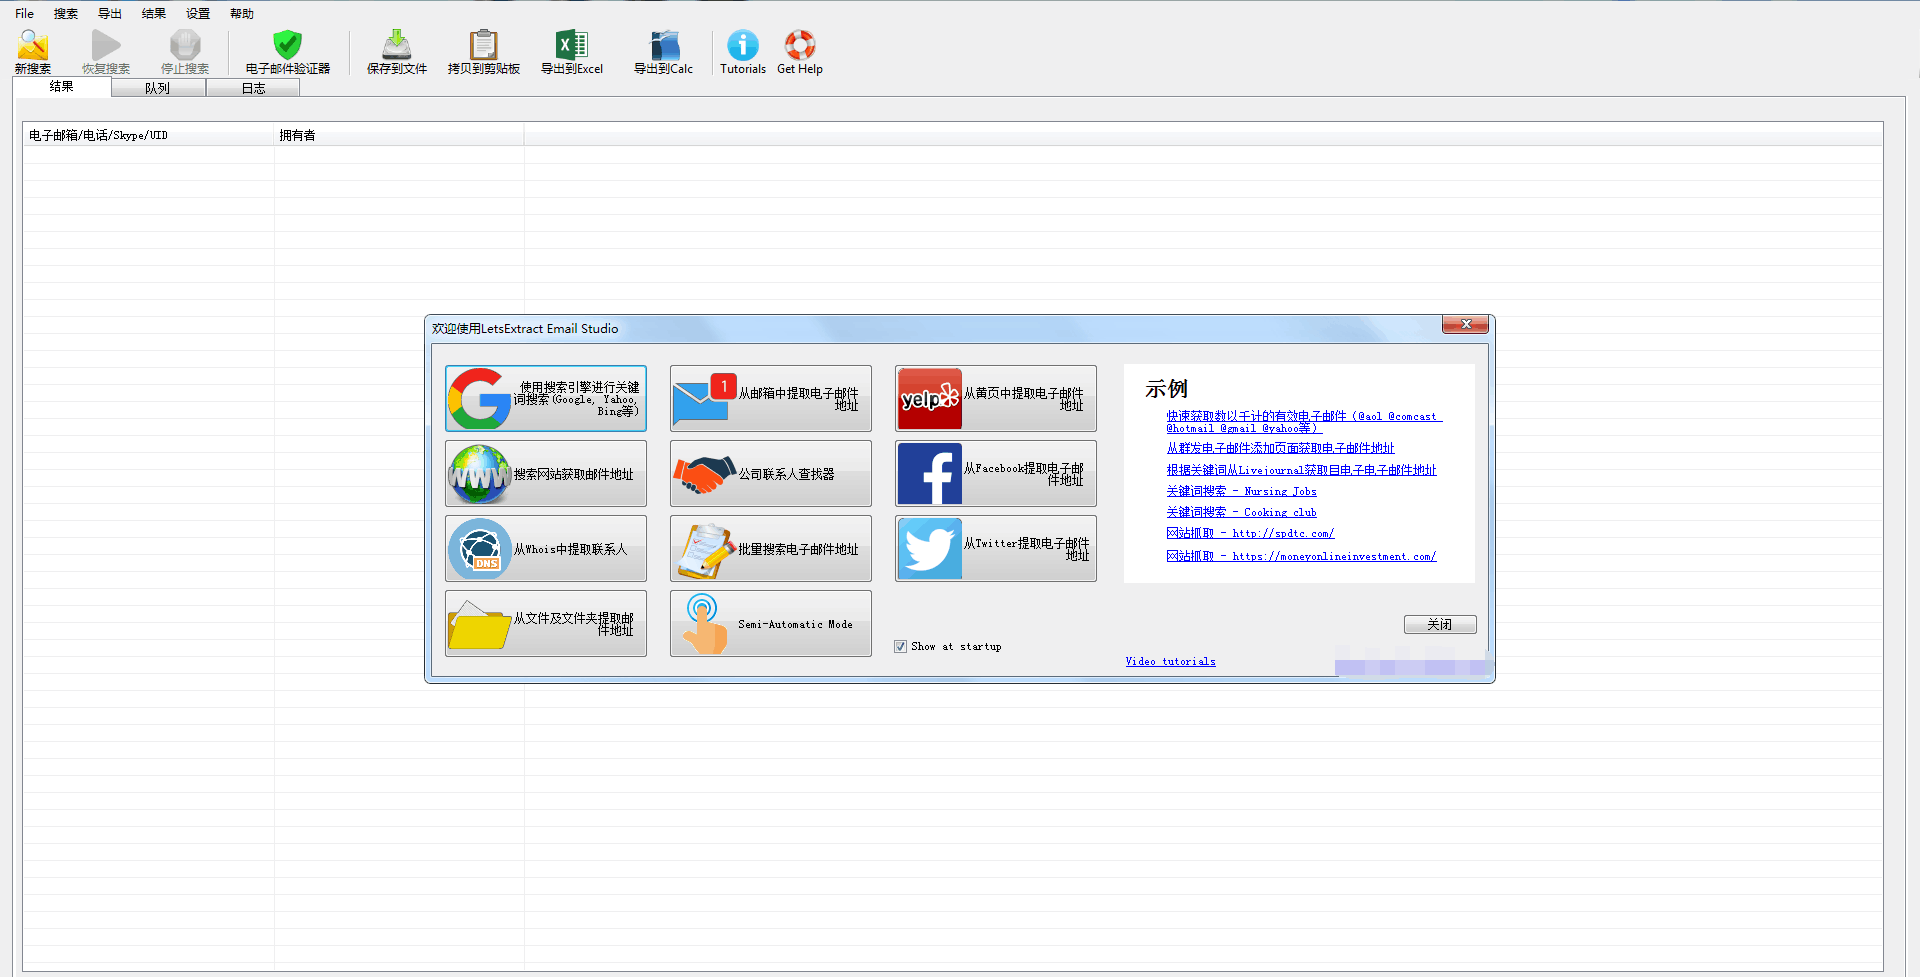Click the Get Help lifebuoy icon
The width and height of the screenshot is (1920, 977).
799,52
